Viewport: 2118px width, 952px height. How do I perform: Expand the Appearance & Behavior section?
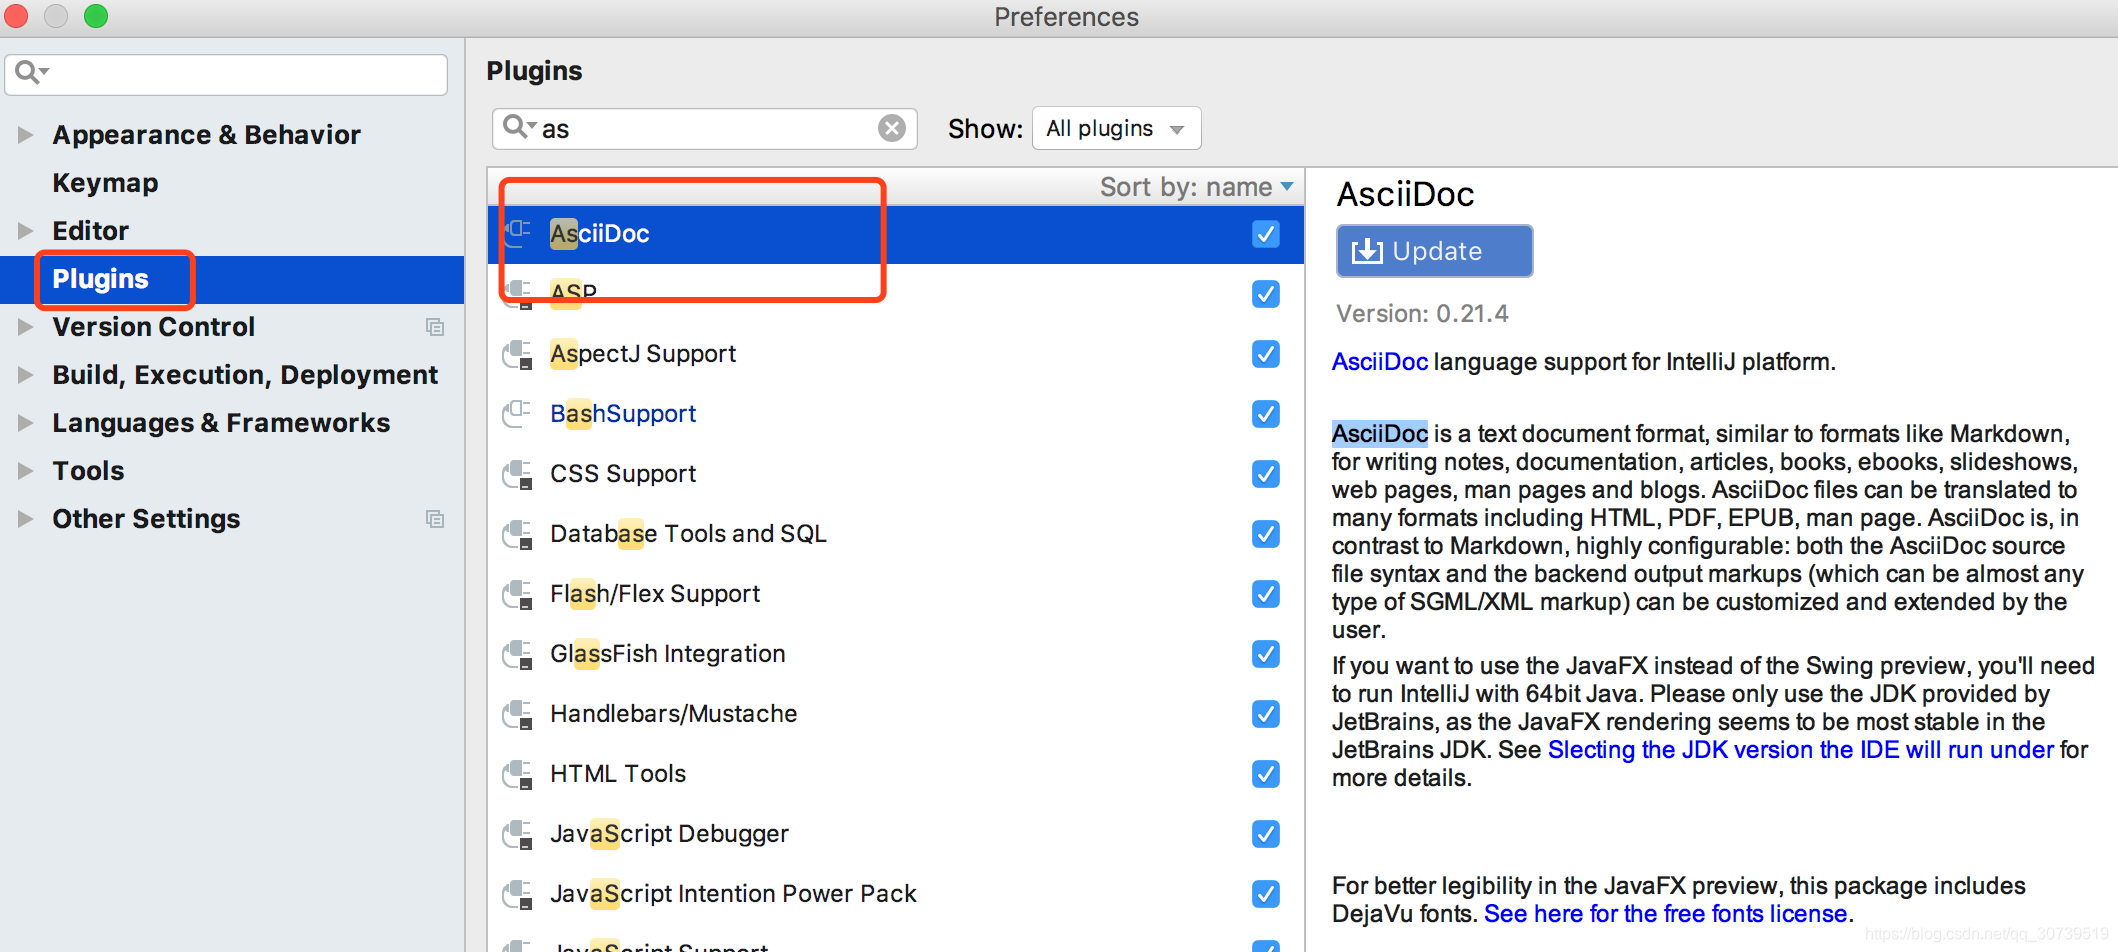[x=25, y=135]
